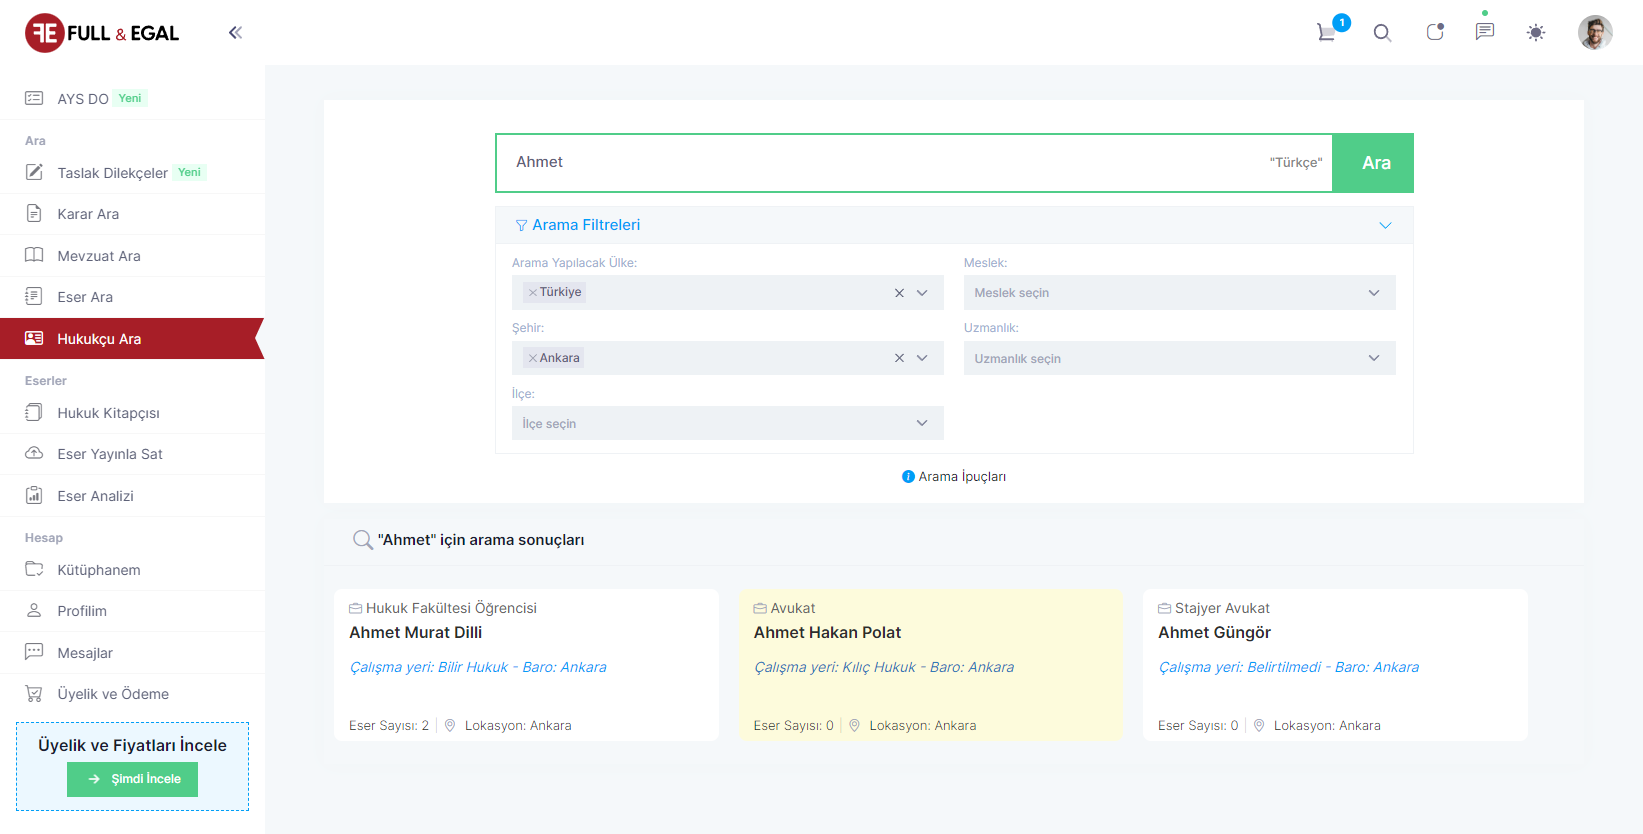The height and width of the screenshot is (834, 1643).
Task: Remove the Türkiye country tag
Action: coord(533,293)
